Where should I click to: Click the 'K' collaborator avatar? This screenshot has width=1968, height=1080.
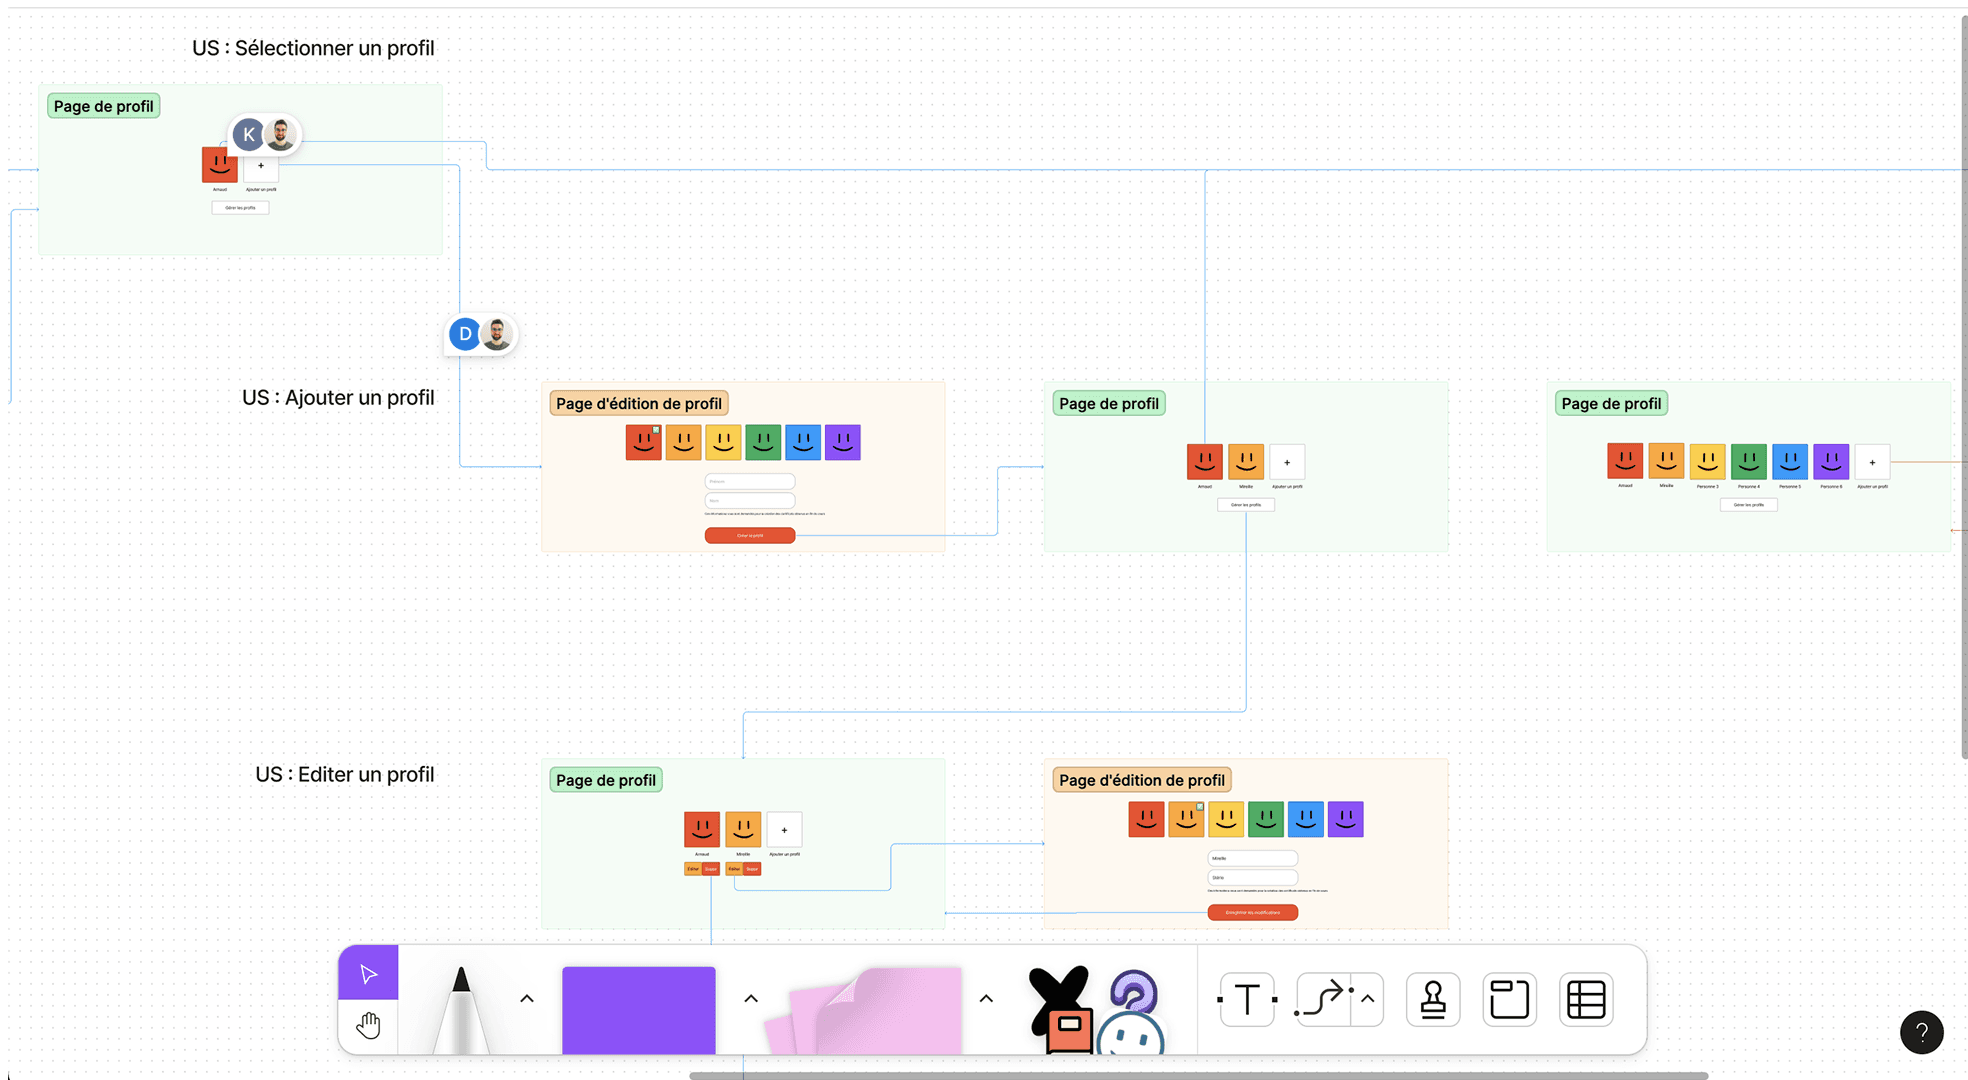click(x=248, y=134)
